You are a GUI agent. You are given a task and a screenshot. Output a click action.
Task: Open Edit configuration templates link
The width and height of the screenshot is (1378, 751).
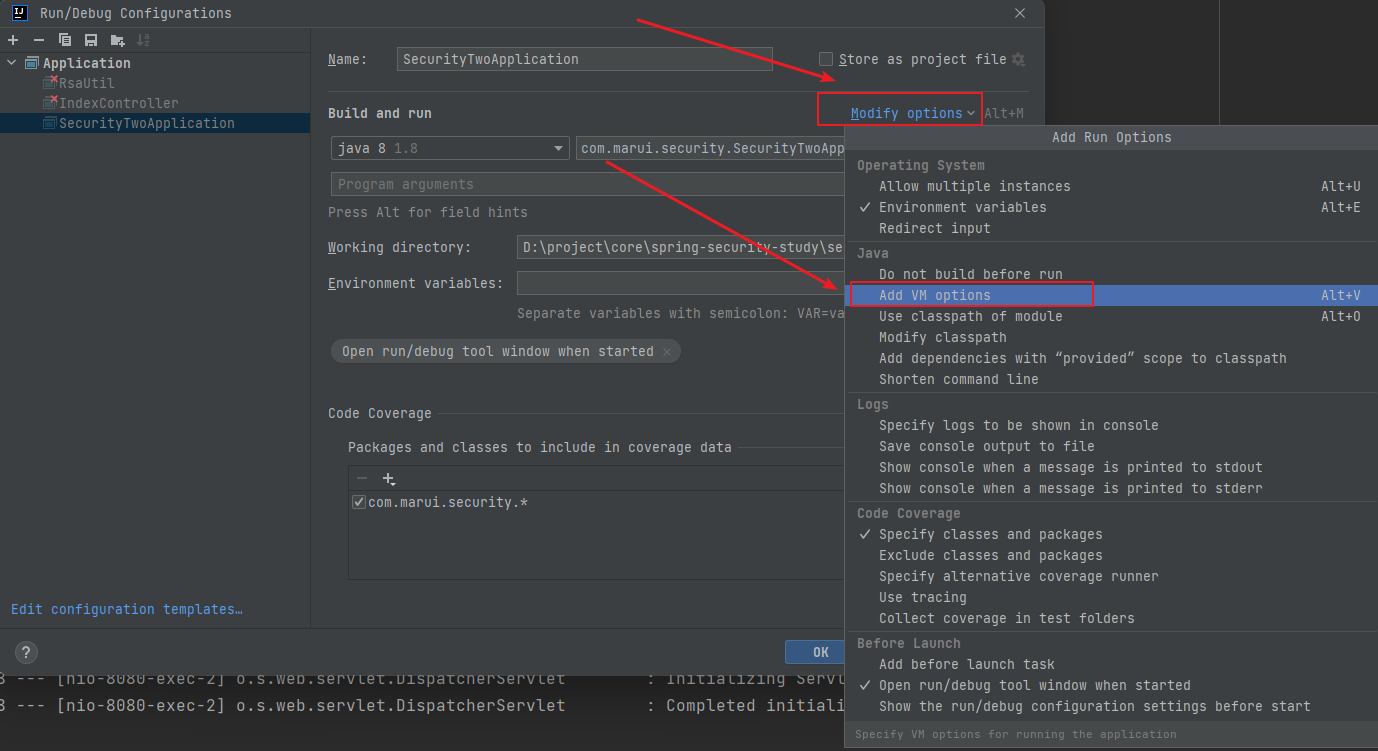tap(127, 609)
